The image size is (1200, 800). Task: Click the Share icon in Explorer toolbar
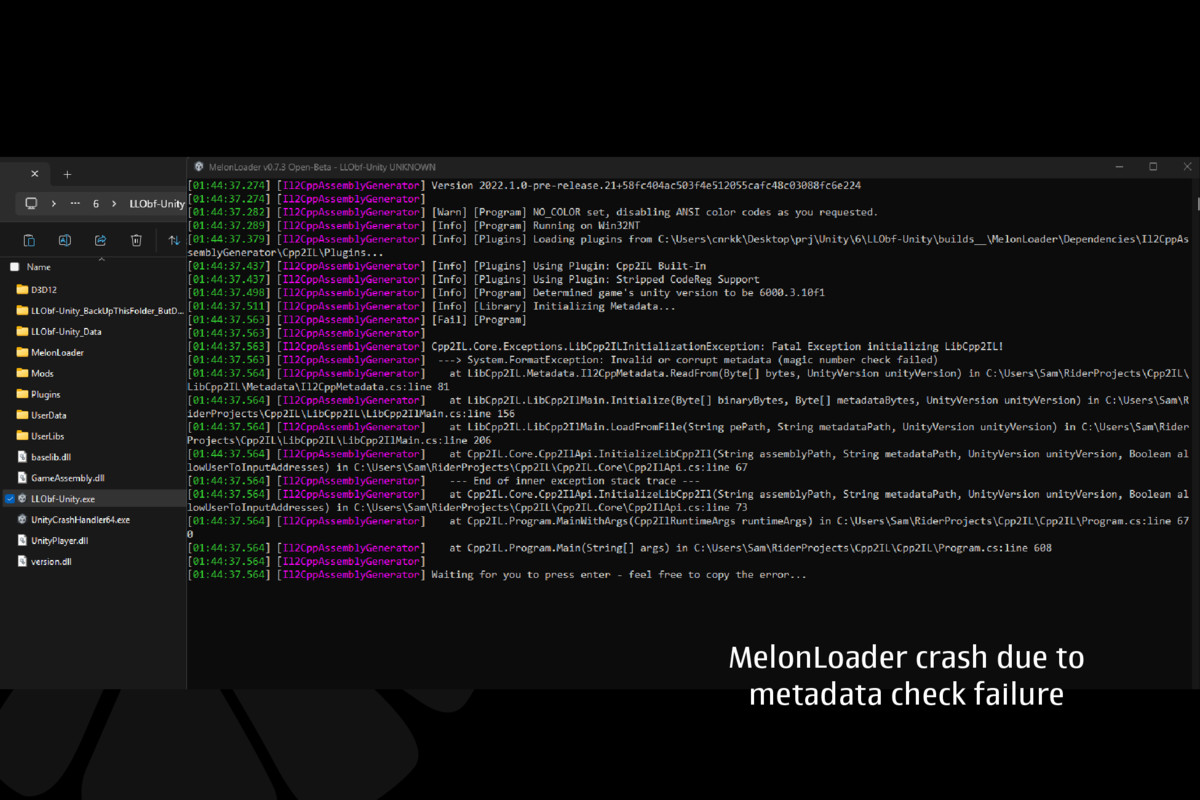(x=100, y=240)
